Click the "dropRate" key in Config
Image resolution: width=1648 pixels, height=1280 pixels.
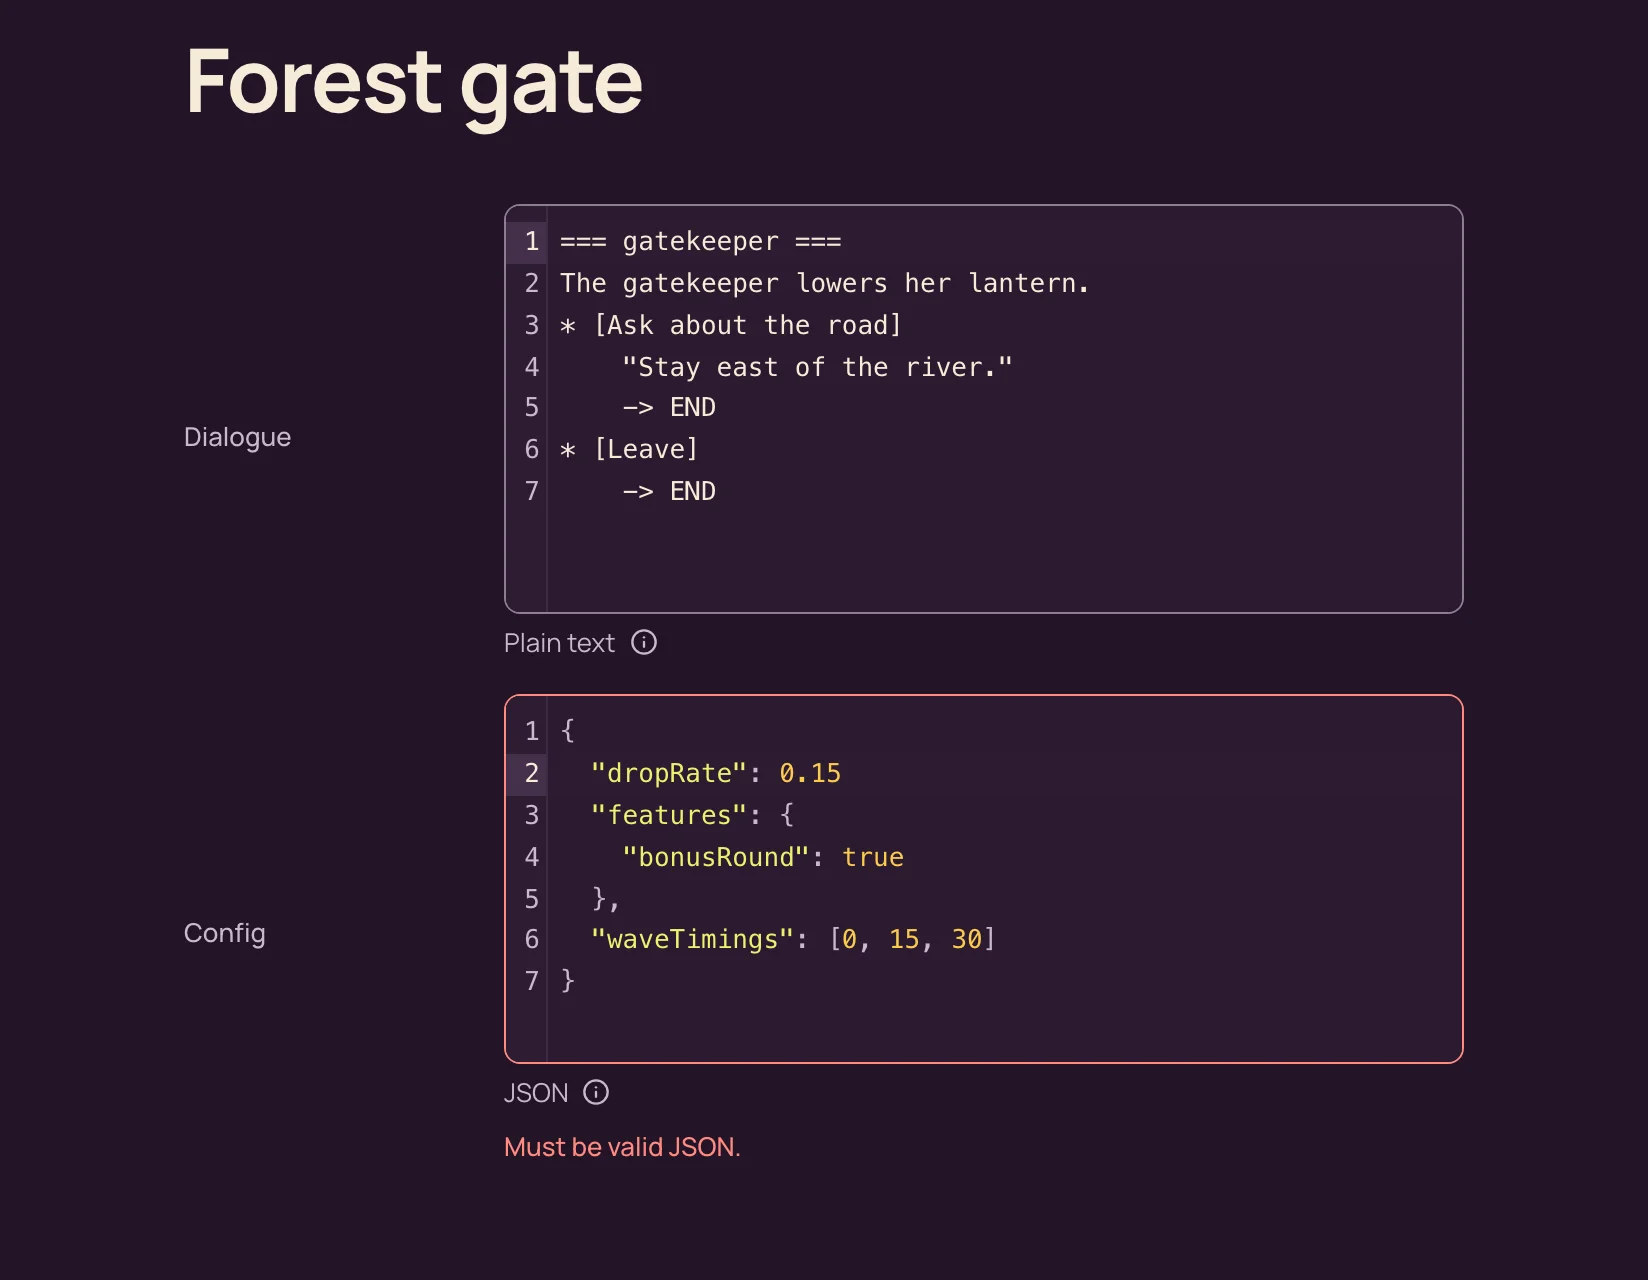(669, 773)
